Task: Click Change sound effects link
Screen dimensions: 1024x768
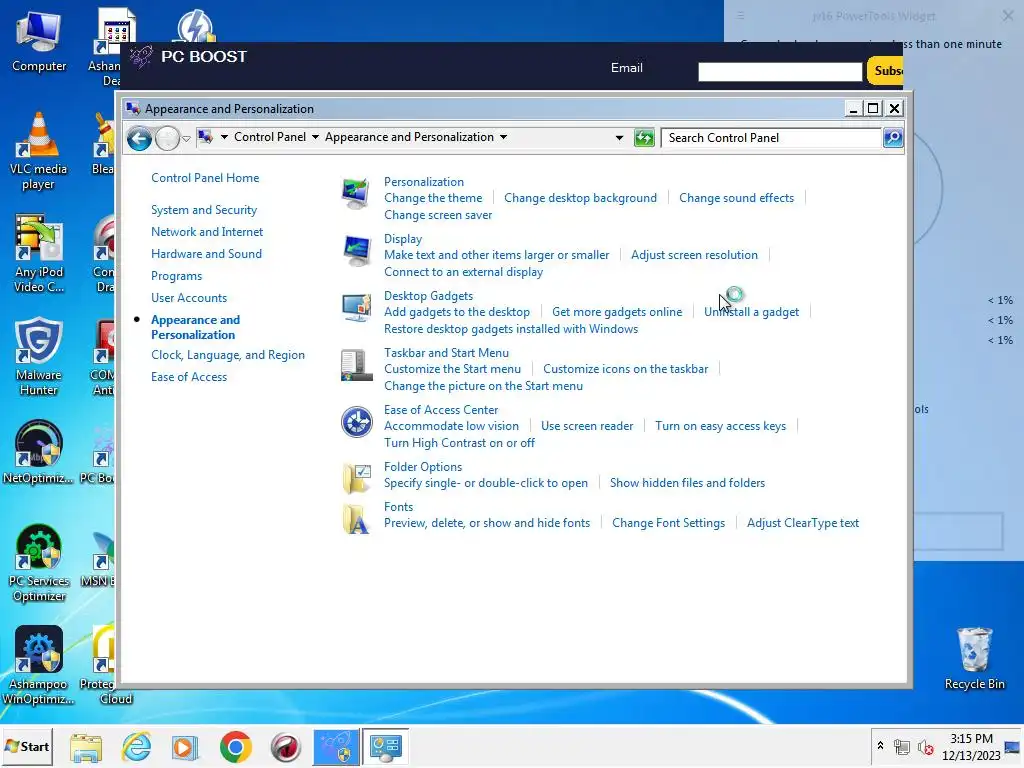Action: (x=737, y=198)
